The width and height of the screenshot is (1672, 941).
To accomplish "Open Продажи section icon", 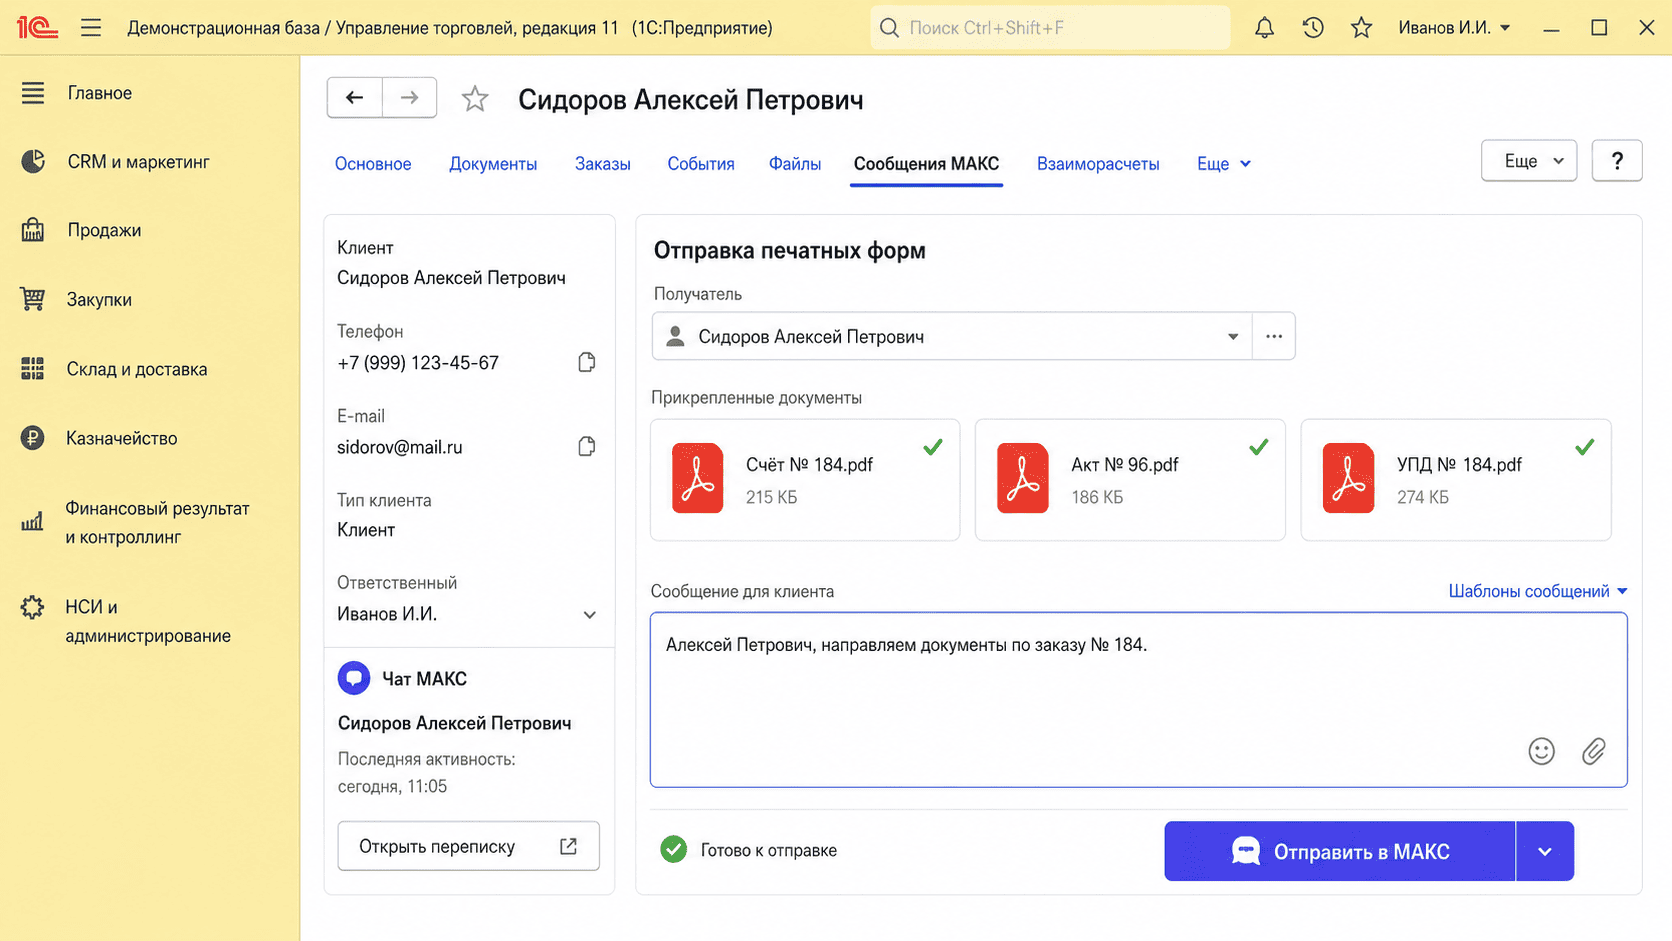I will (33, 230).
